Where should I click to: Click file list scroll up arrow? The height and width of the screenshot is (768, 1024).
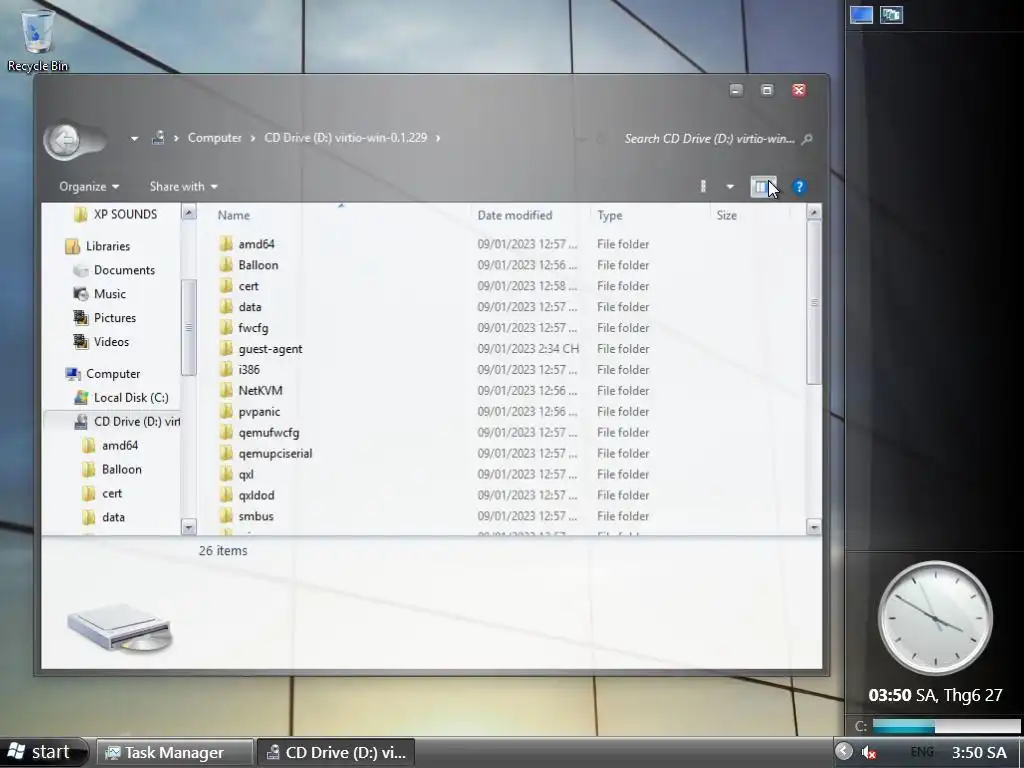(x=814, y=212)
